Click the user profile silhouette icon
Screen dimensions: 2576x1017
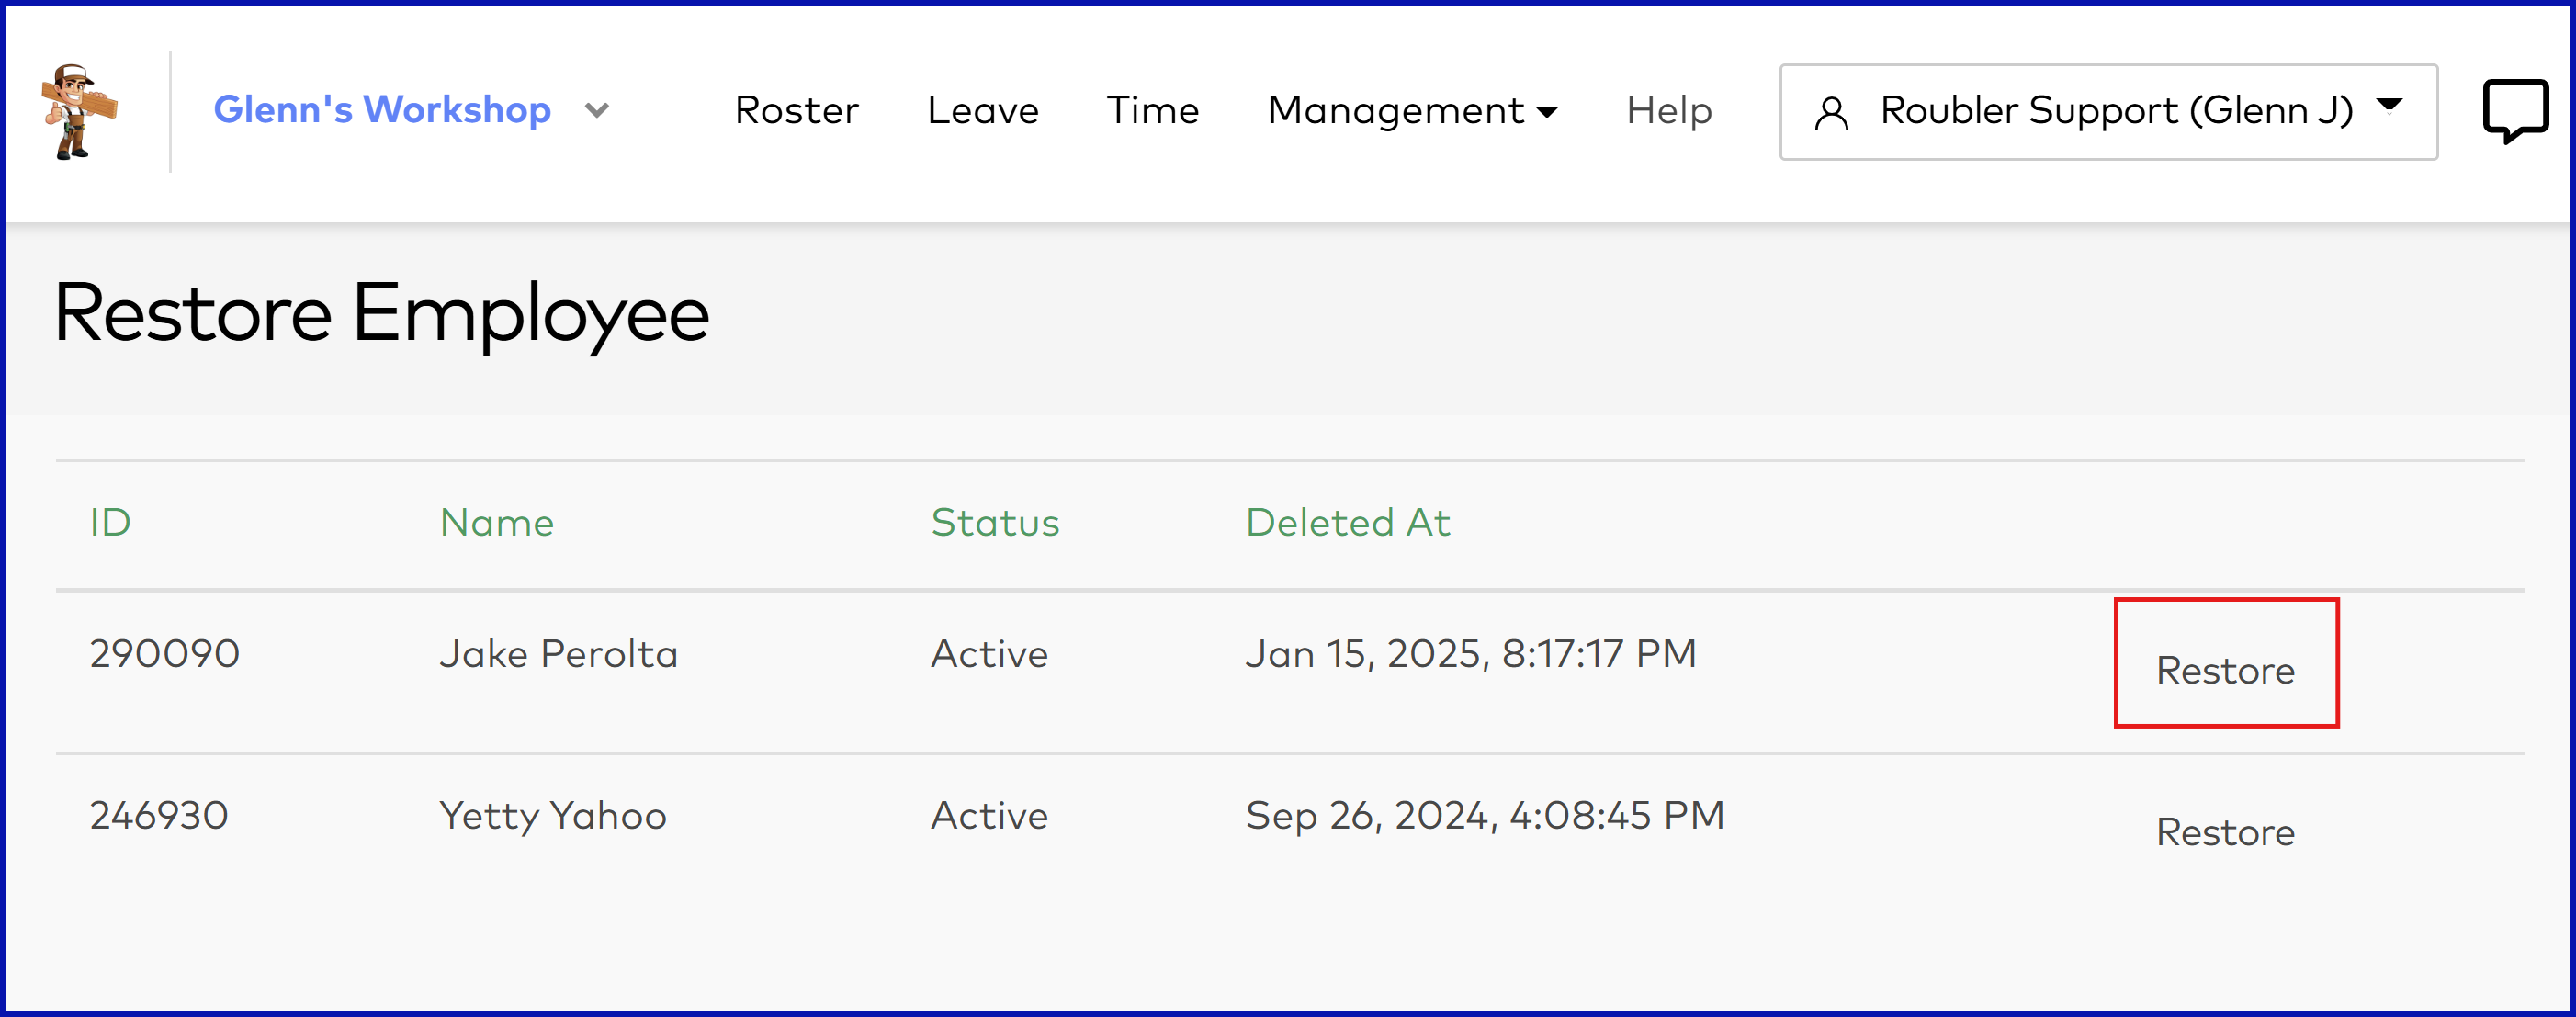(1831, 113)
